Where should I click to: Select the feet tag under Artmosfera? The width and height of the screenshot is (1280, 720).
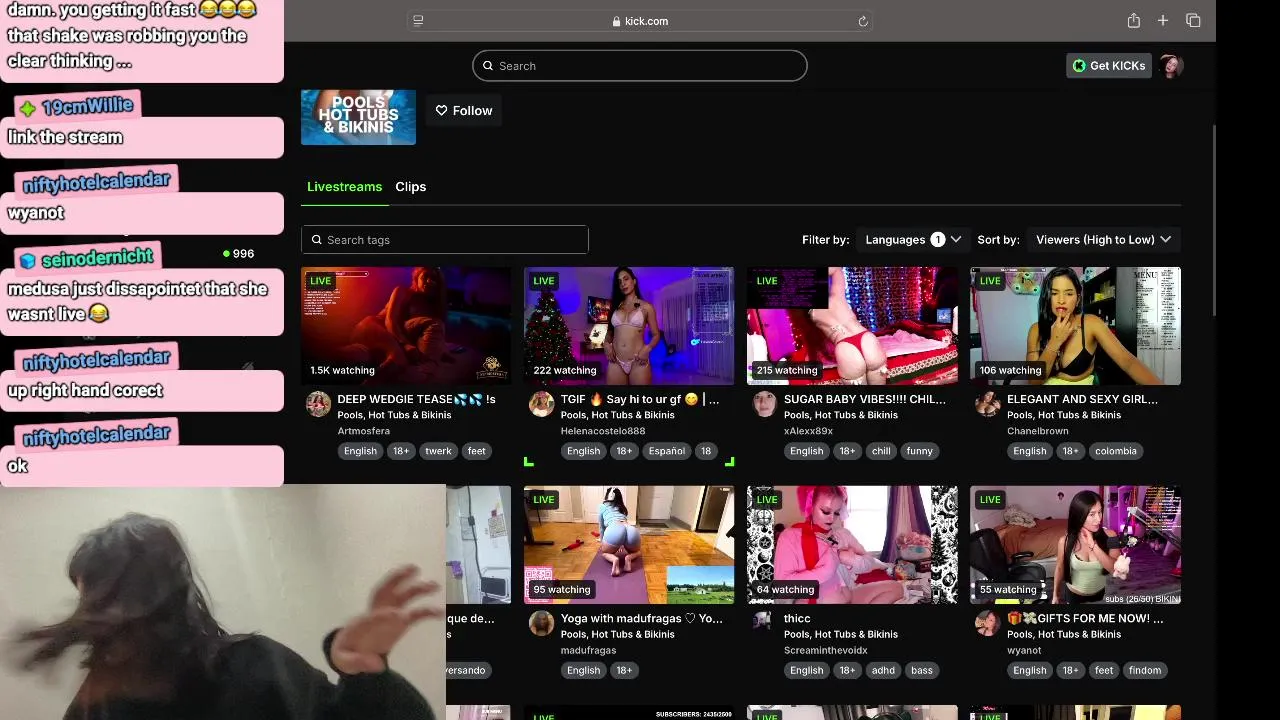(x=477, y=451)
